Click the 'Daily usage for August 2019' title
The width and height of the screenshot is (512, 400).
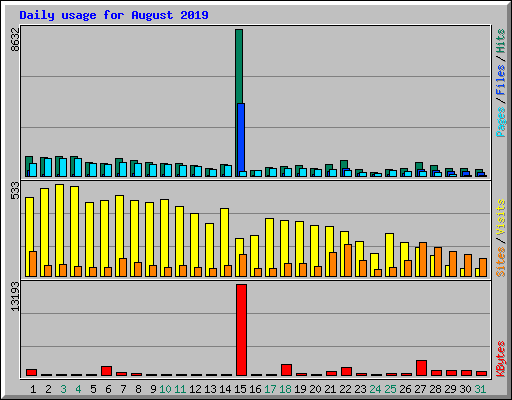tap(114, 15)
